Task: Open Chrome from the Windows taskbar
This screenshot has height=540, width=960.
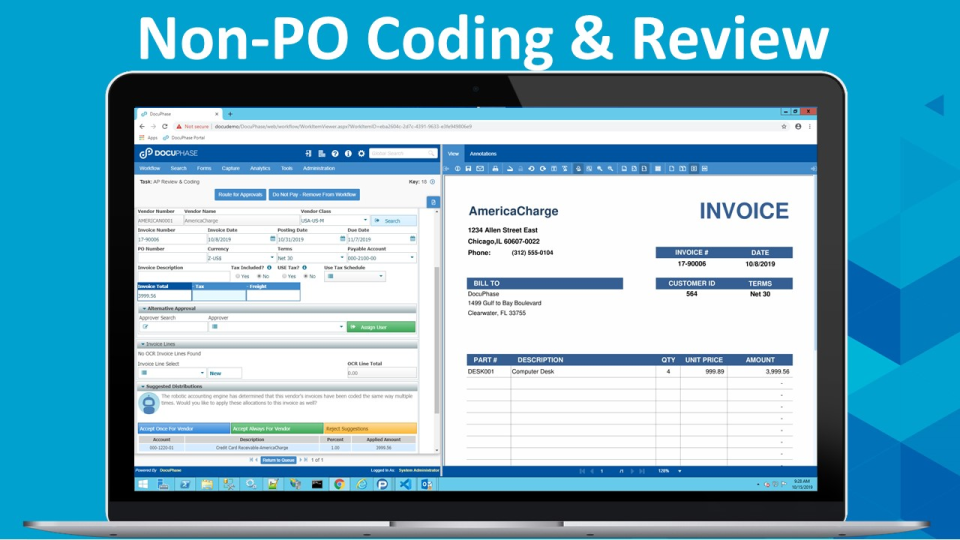Action: [x=339, y=484]
